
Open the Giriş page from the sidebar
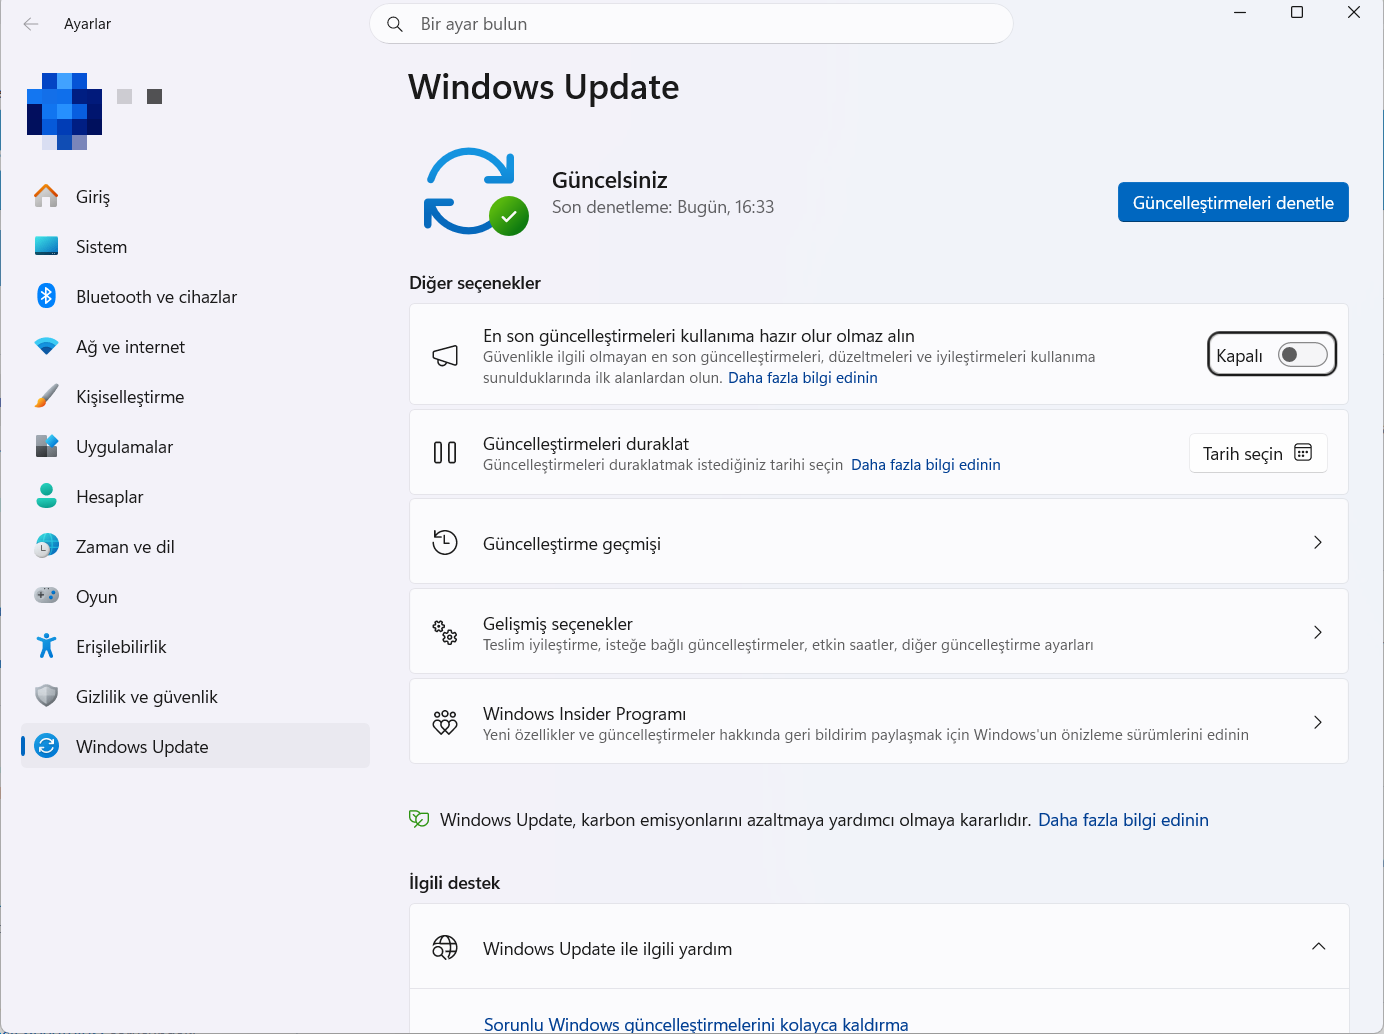point(195,196)
